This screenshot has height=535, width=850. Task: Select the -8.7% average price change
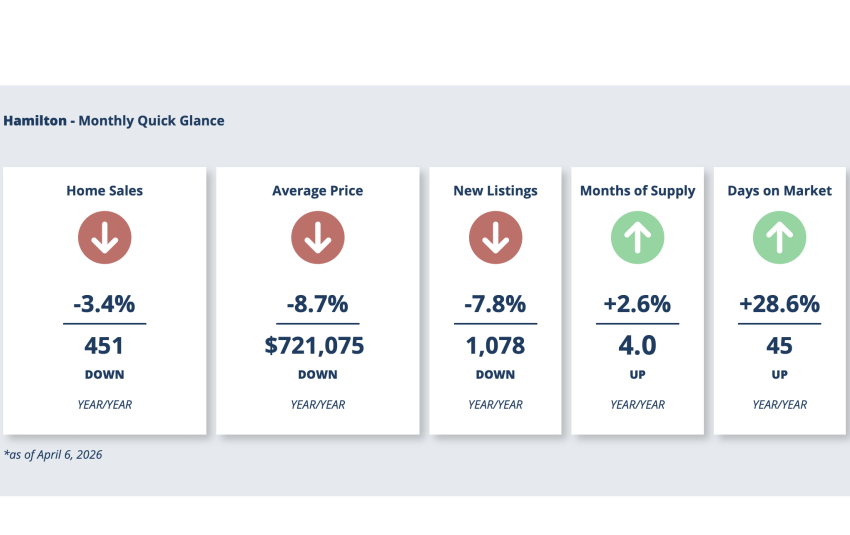pyautogui.click(x=317, y=304)
